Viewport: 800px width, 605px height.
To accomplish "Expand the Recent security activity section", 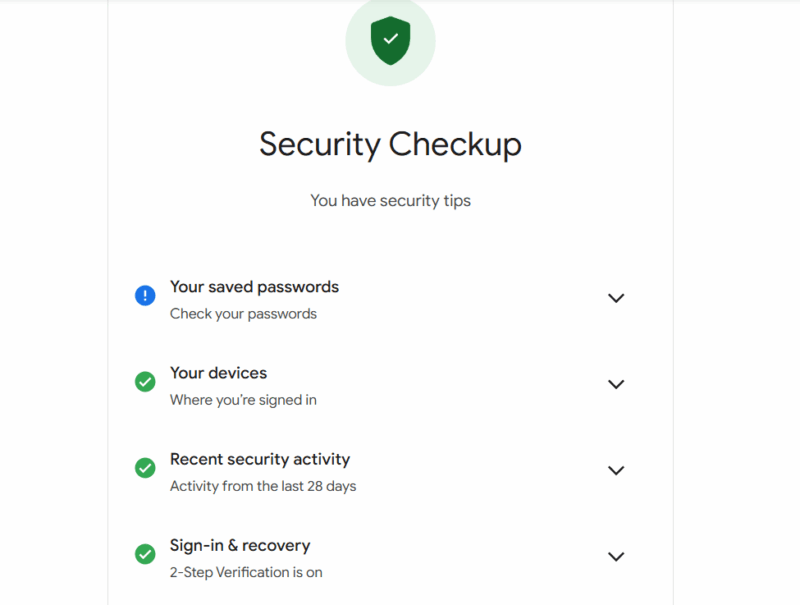I will coord(616,470).
